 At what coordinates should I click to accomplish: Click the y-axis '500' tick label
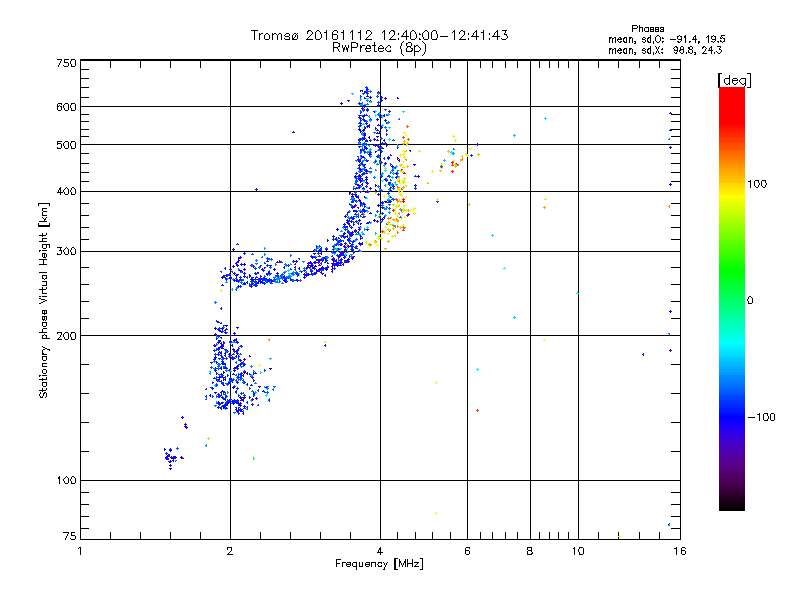pos(66,145)
